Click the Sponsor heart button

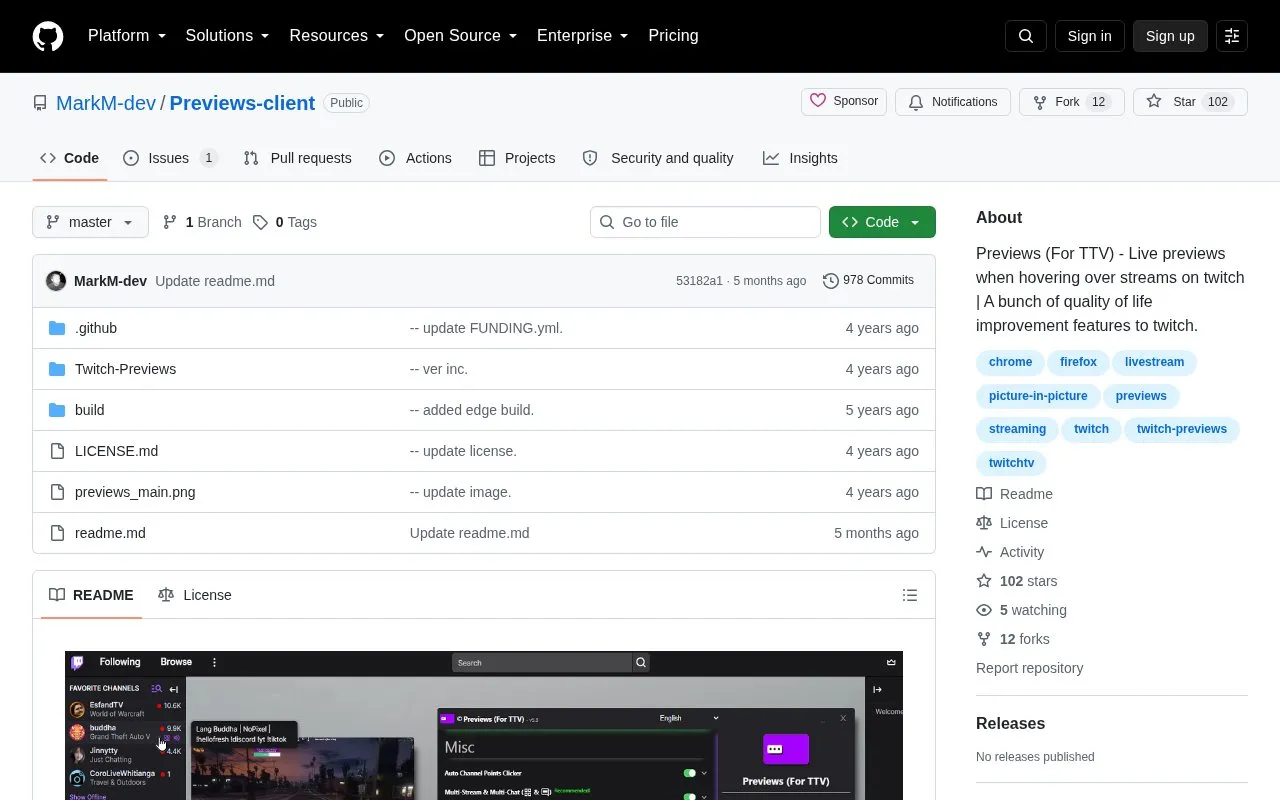(844, 102)
